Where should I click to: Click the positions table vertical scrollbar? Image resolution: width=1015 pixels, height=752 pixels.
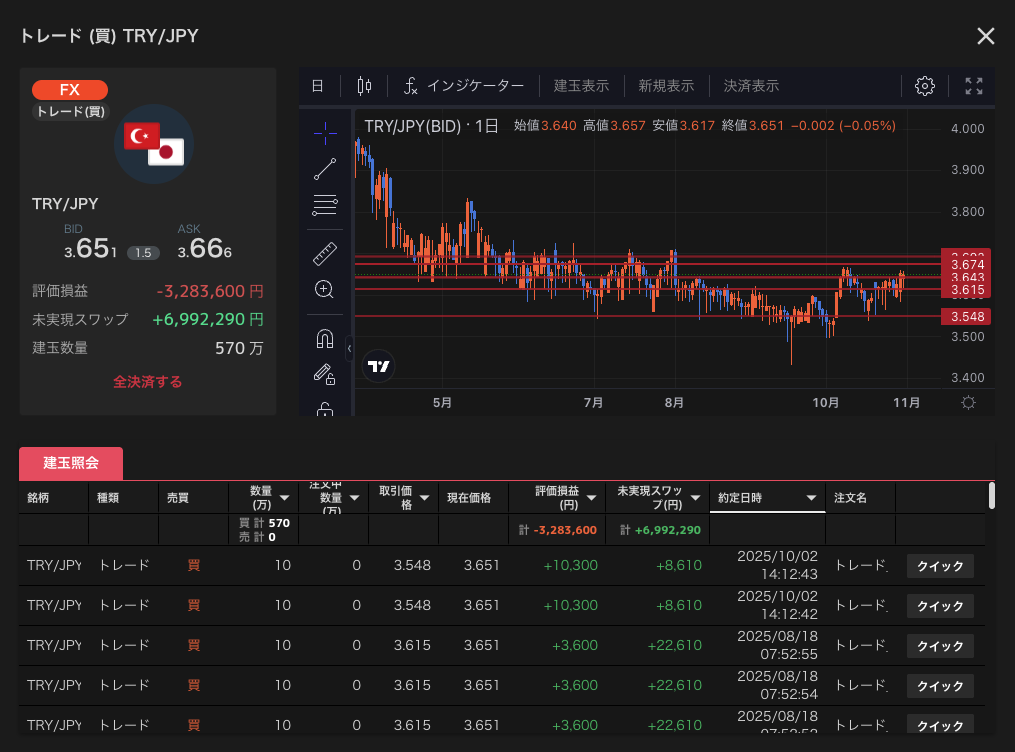[991, 496]
